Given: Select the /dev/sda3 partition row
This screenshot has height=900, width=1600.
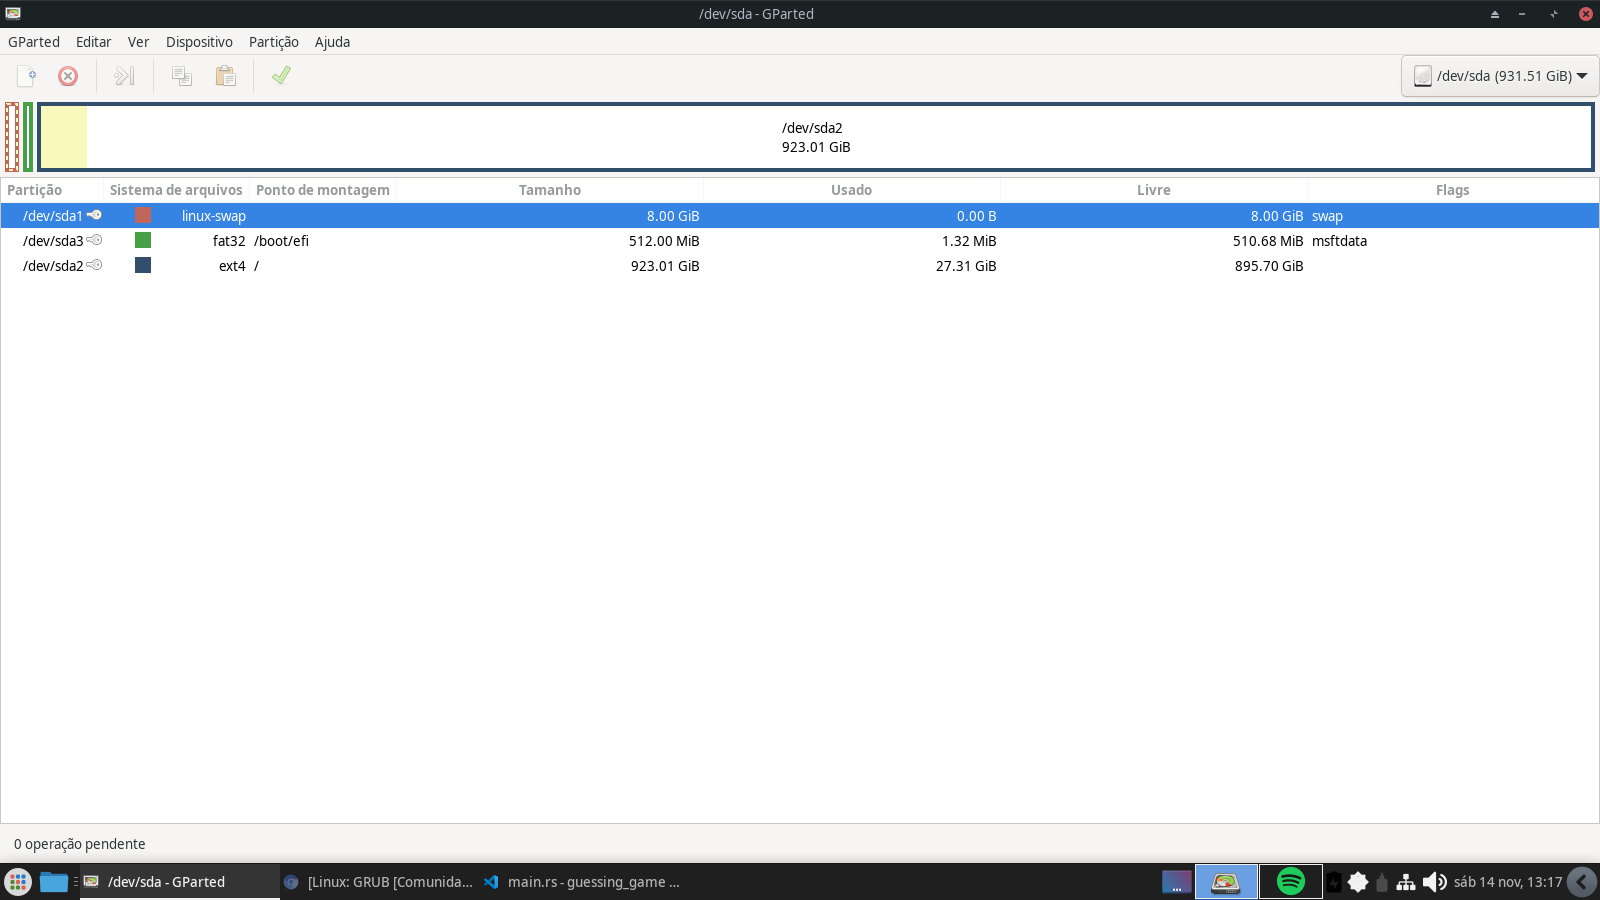Looking at the screenshot, I should [800, 241].
